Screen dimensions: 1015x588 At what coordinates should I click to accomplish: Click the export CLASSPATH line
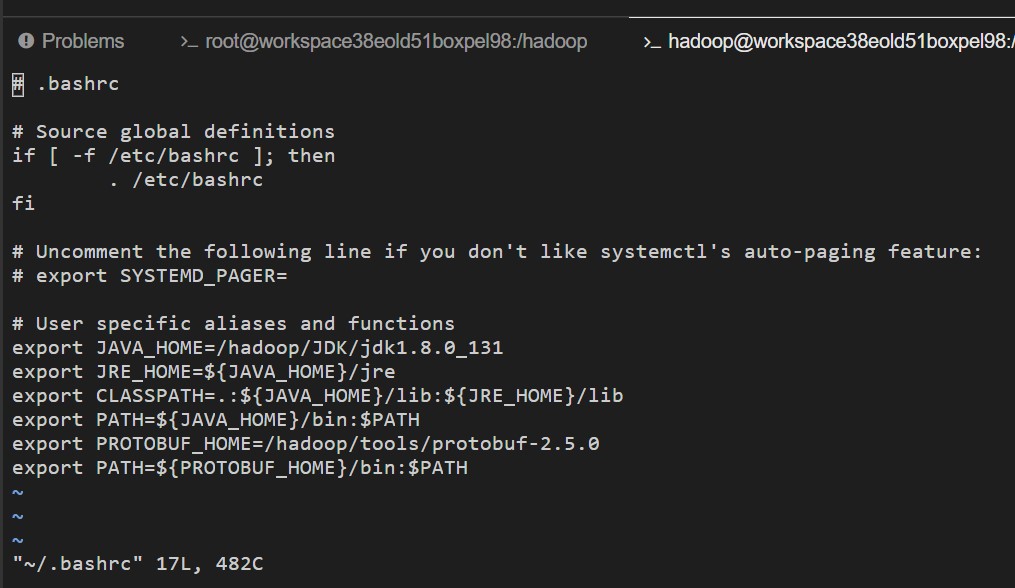pyautogui.click(x=318, y=396)
